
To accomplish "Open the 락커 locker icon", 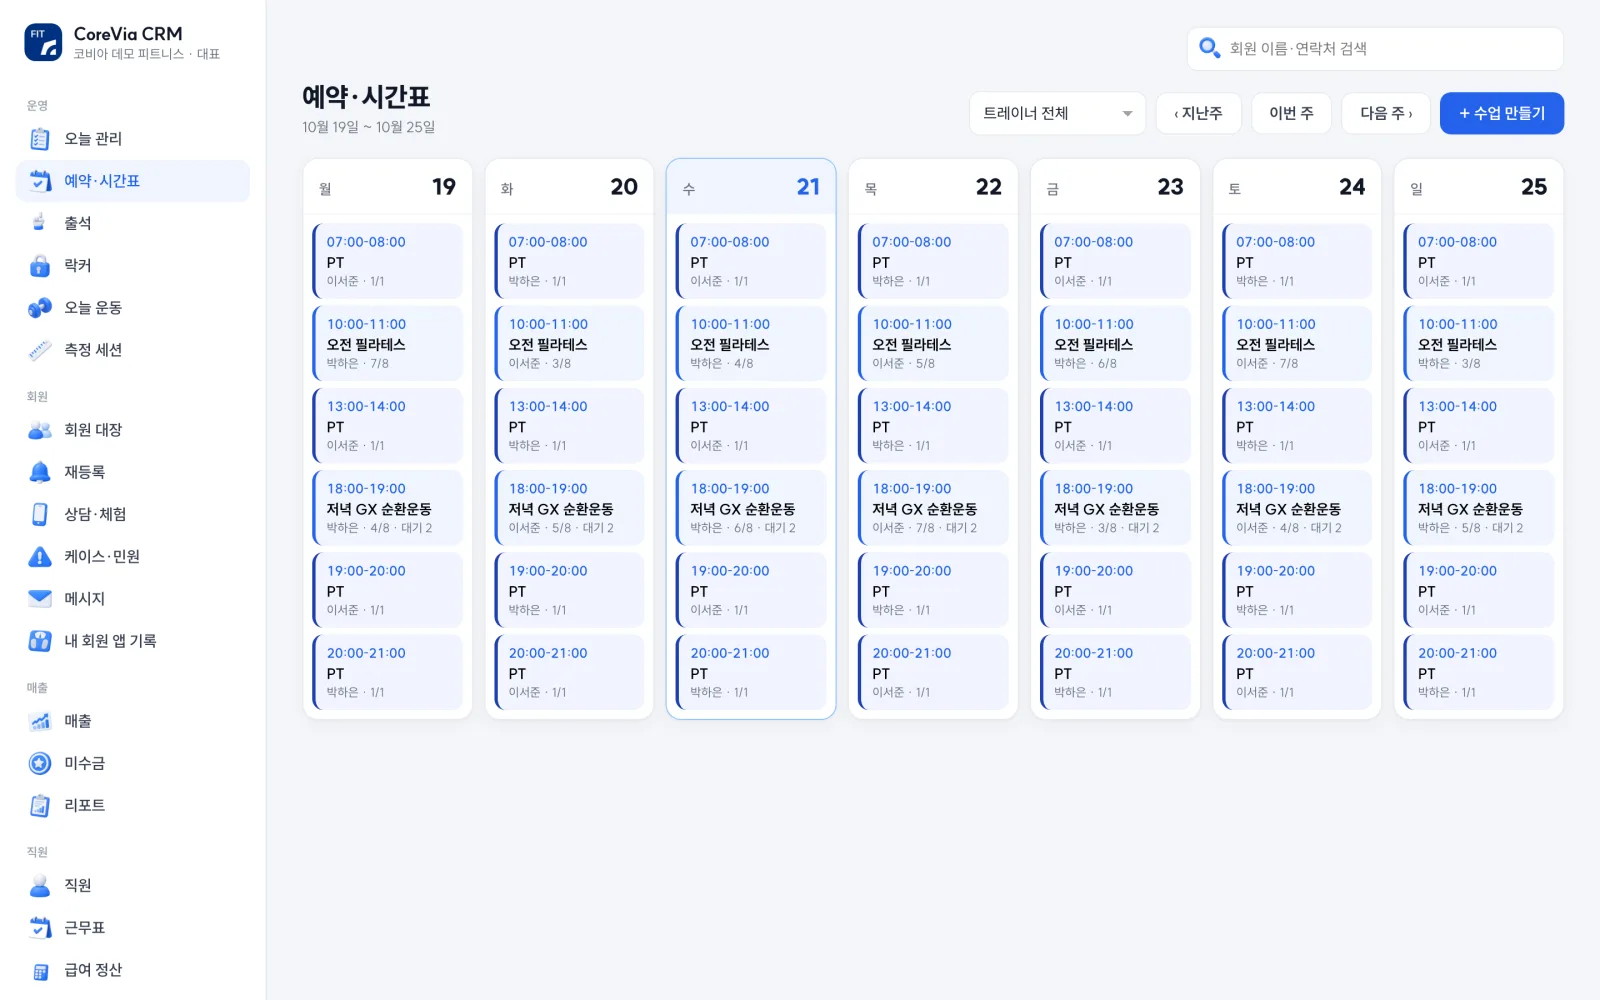I will point(40,265).
